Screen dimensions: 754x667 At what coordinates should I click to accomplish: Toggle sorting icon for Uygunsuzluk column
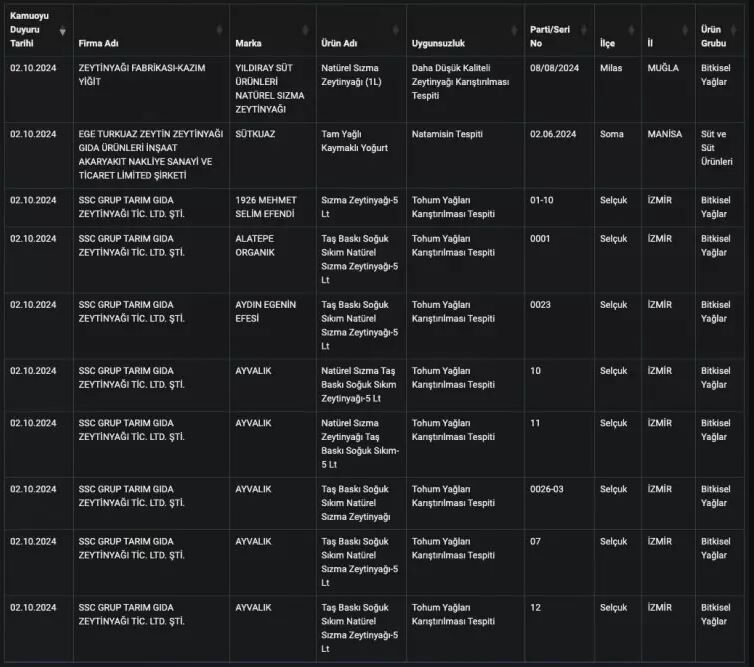[515, 31]
